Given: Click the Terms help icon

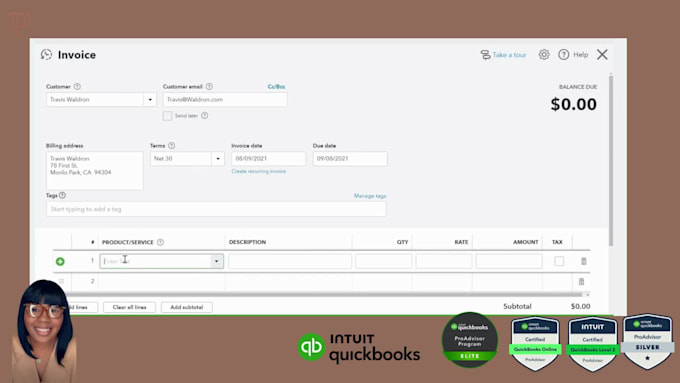Looking at the screenshot, I should click(x=171, y=145).
